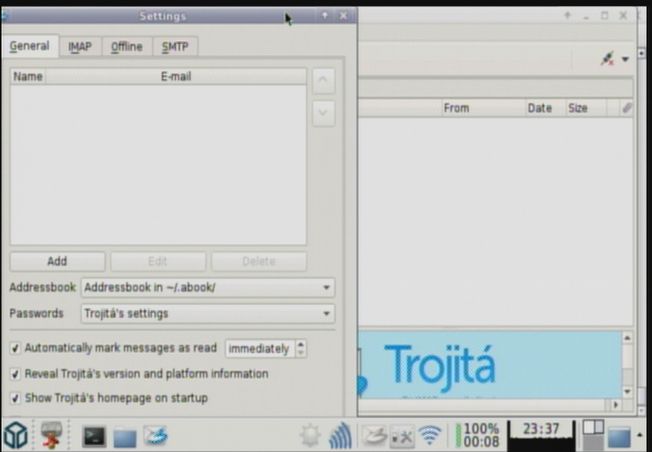Open the start menu cube icon
This screenshot has height=452, width=652.
click(x=15, y=435)
